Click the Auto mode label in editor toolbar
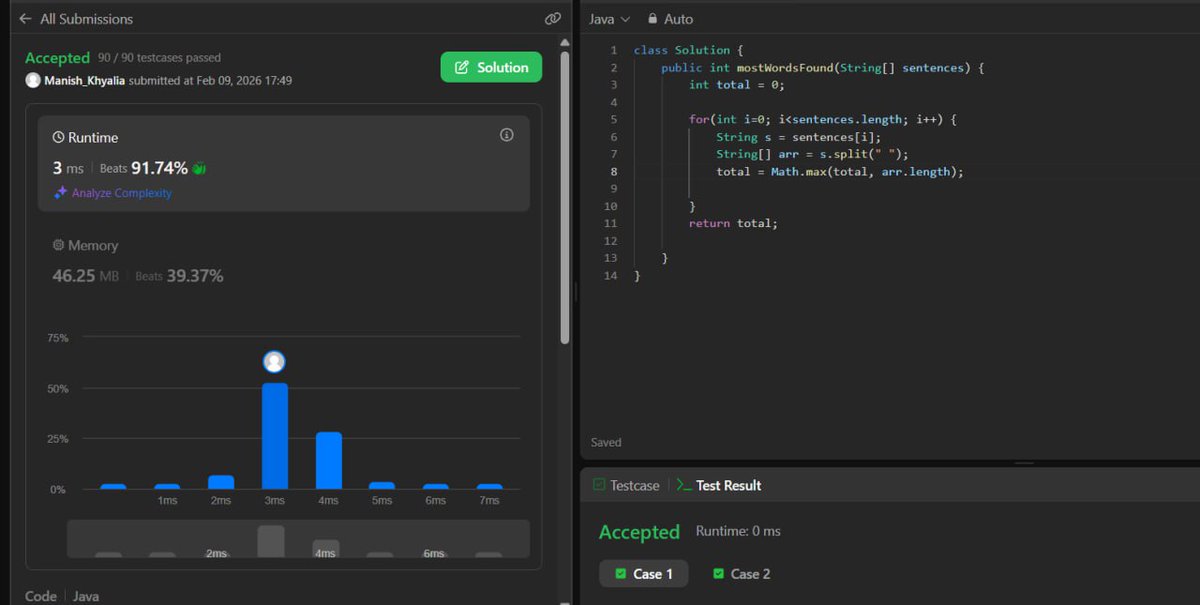This screenshot has width=1200, height=605. pyautogui.click(x=678, y=19)
